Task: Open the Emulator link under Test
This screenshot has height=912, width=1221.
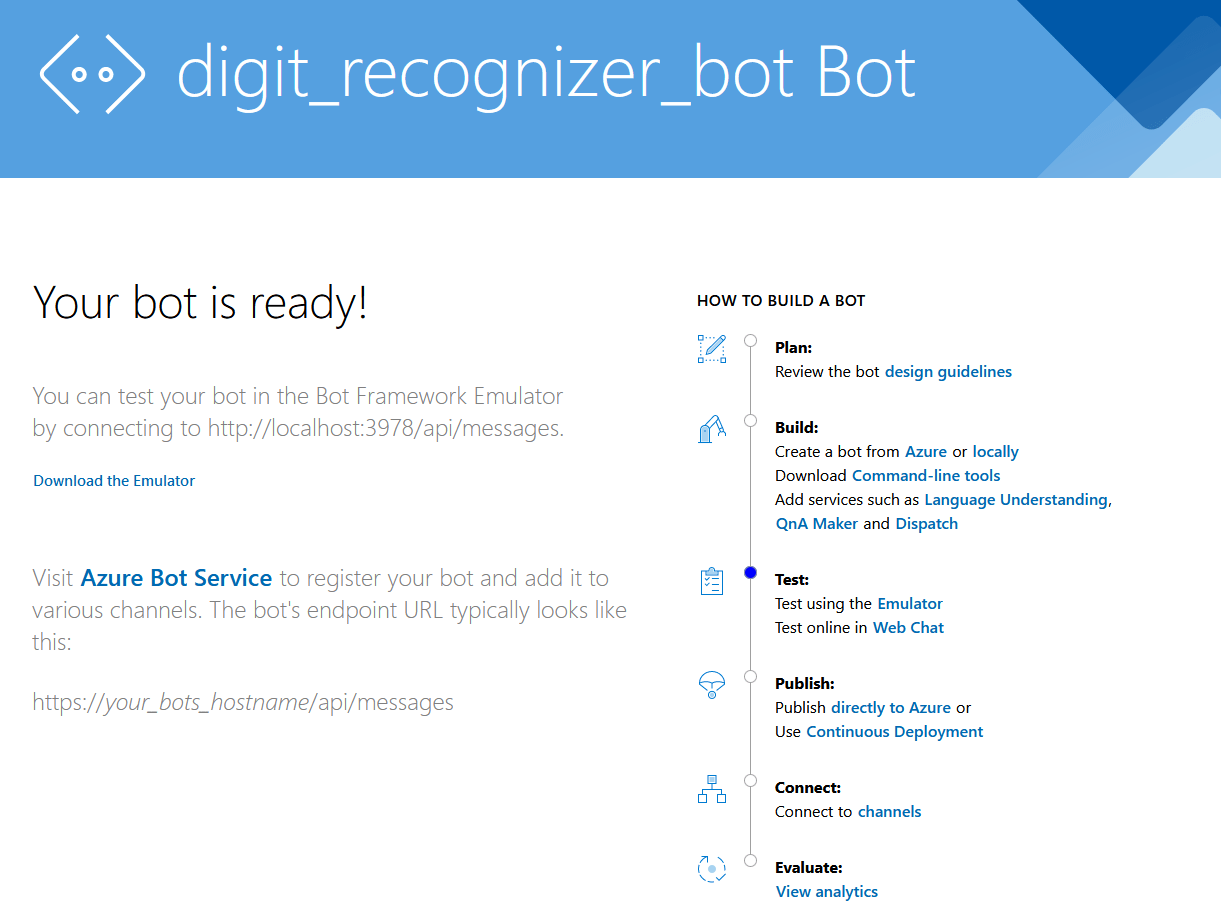Action: pos(910,604)
